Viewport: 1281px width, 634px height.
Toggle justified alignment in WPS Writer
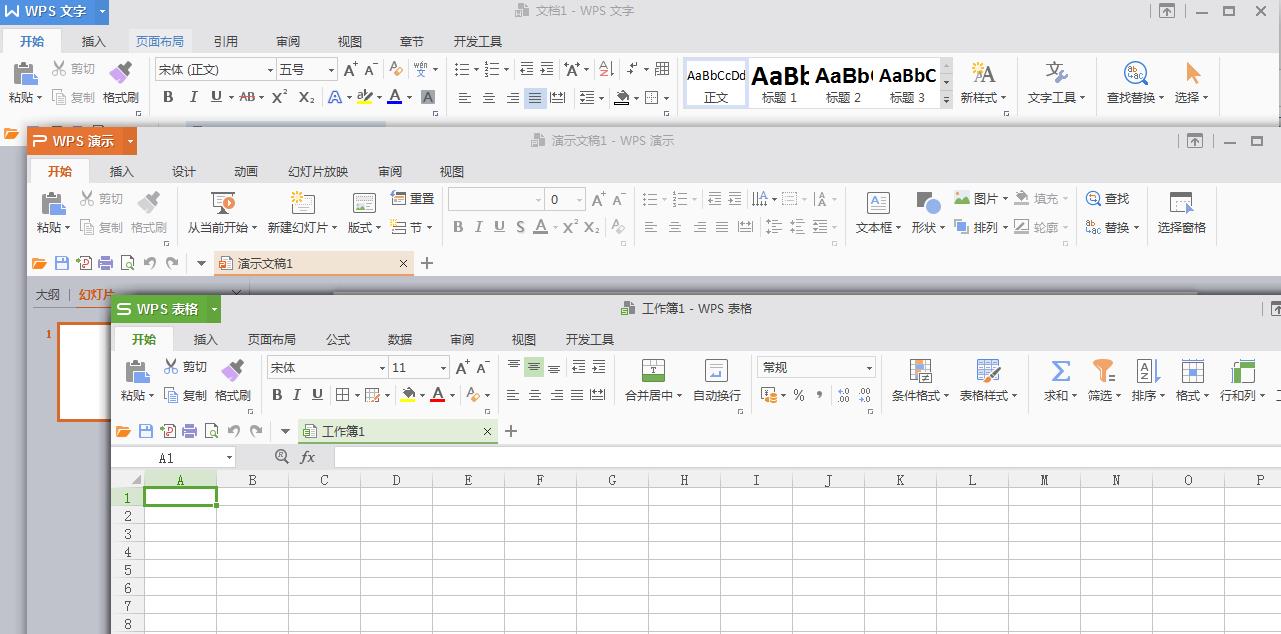point(535,97)
